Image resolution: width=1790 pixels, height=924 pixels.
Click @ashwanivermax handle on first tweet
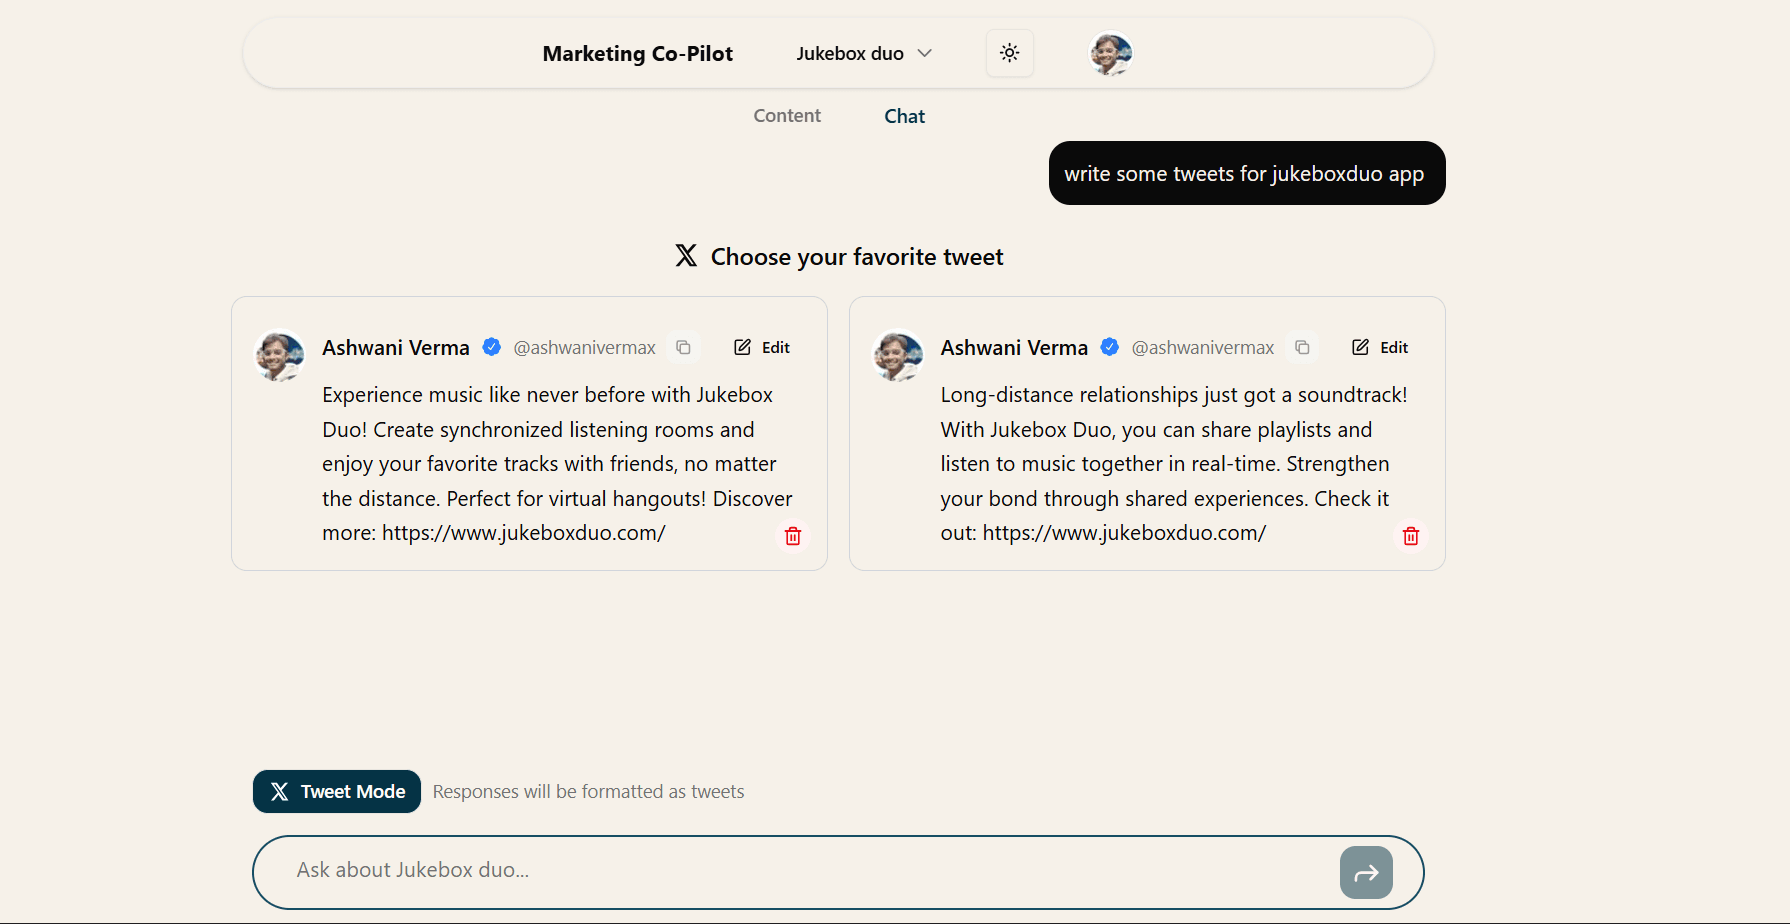coord(584,347)
